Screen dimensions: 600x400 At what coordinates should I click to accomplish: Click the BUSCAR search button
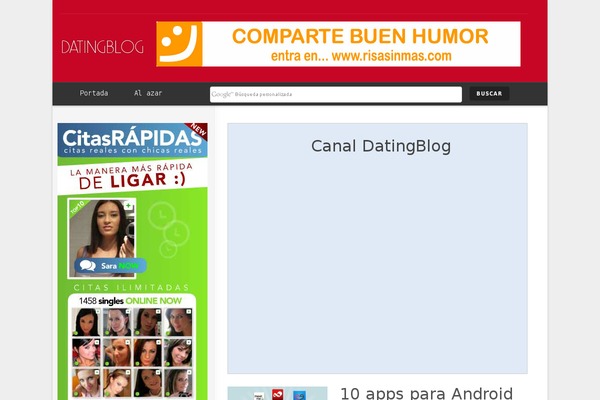pyautogui.click(x=489, y=93)
